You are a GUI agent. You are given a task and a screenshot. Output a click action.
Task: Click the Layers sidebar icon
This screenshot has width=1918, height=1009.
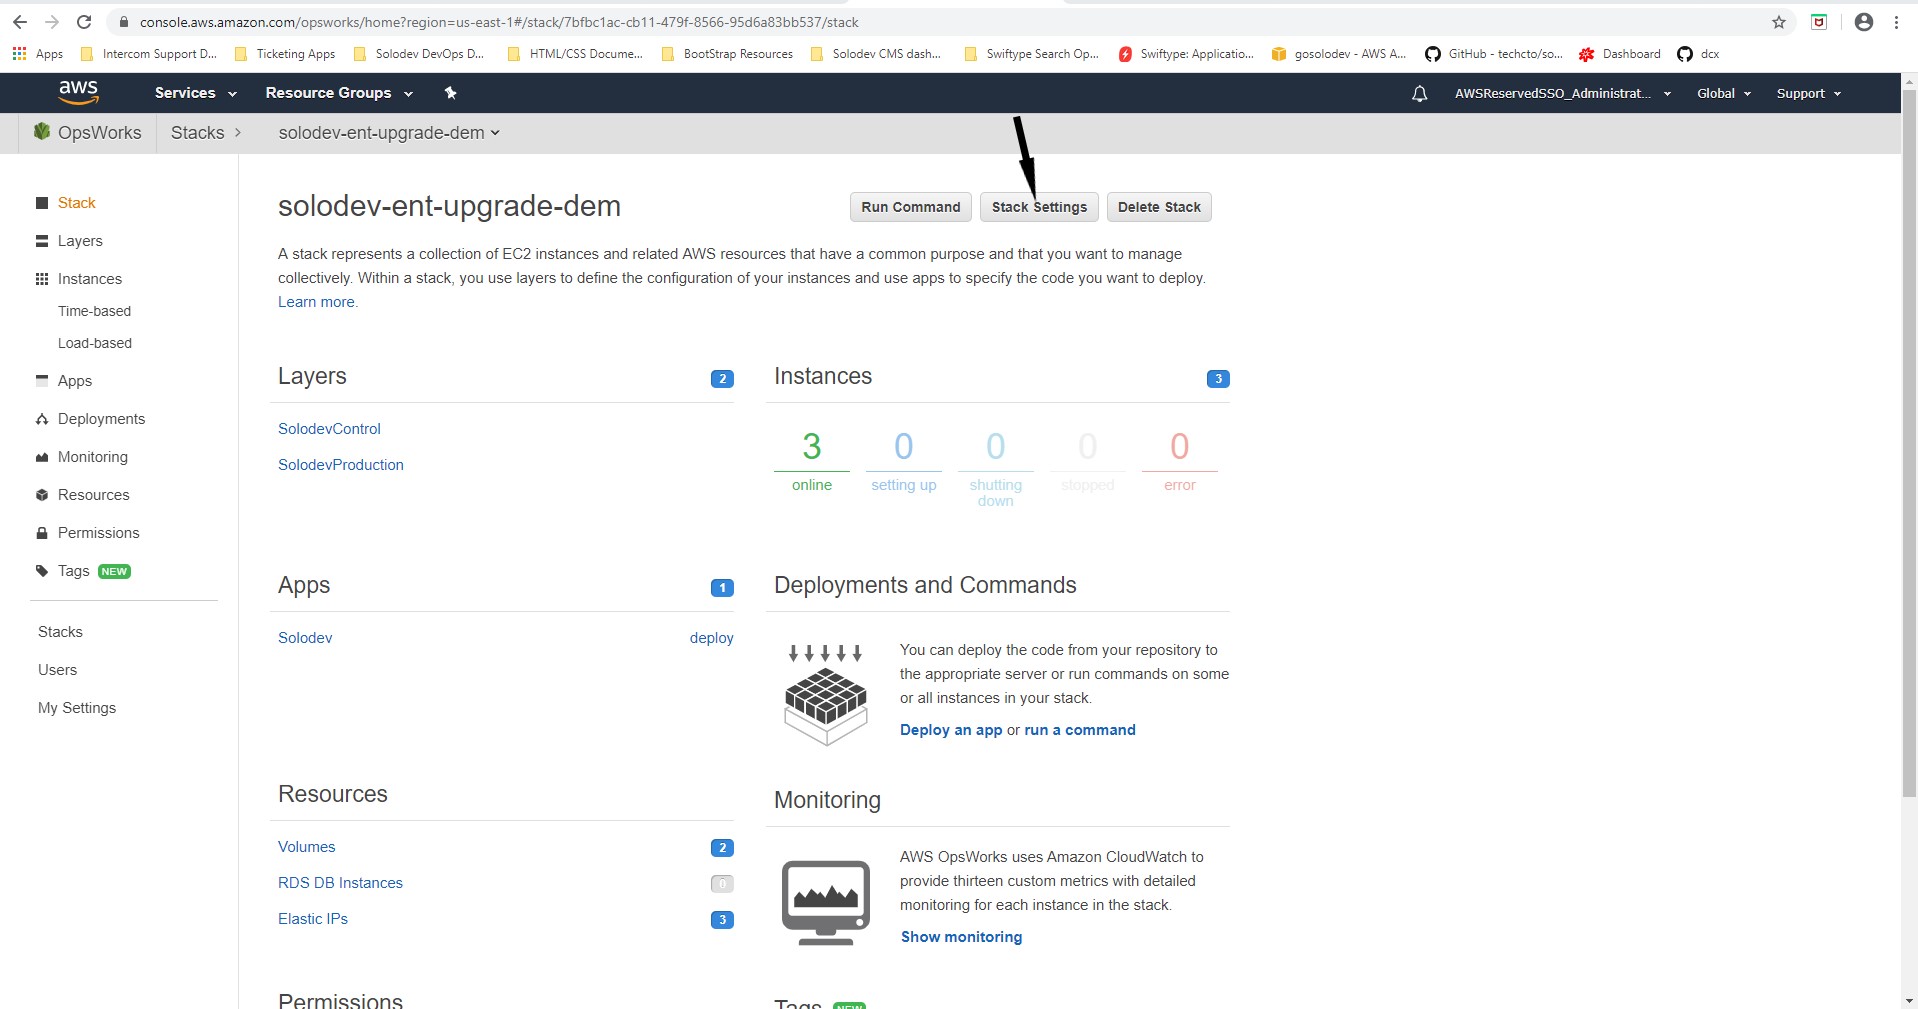42,241
